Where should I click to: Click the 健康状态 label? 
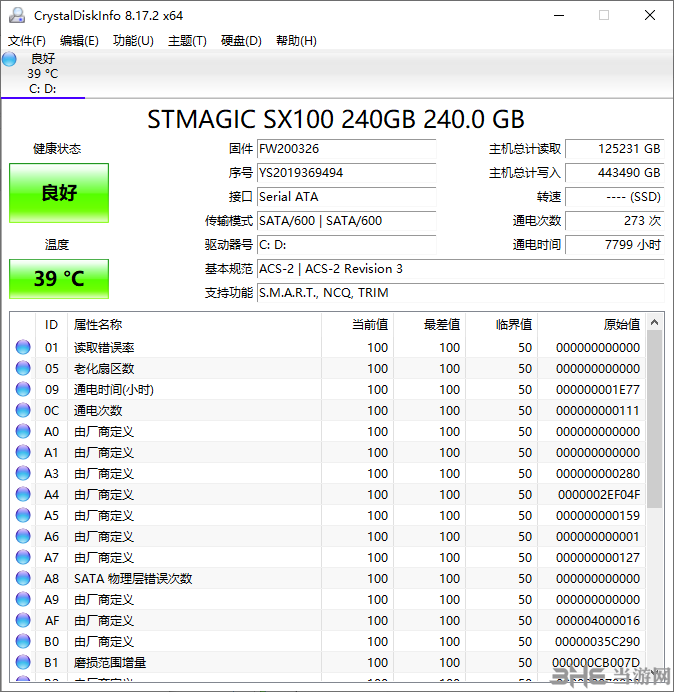(x=57, y=149)
